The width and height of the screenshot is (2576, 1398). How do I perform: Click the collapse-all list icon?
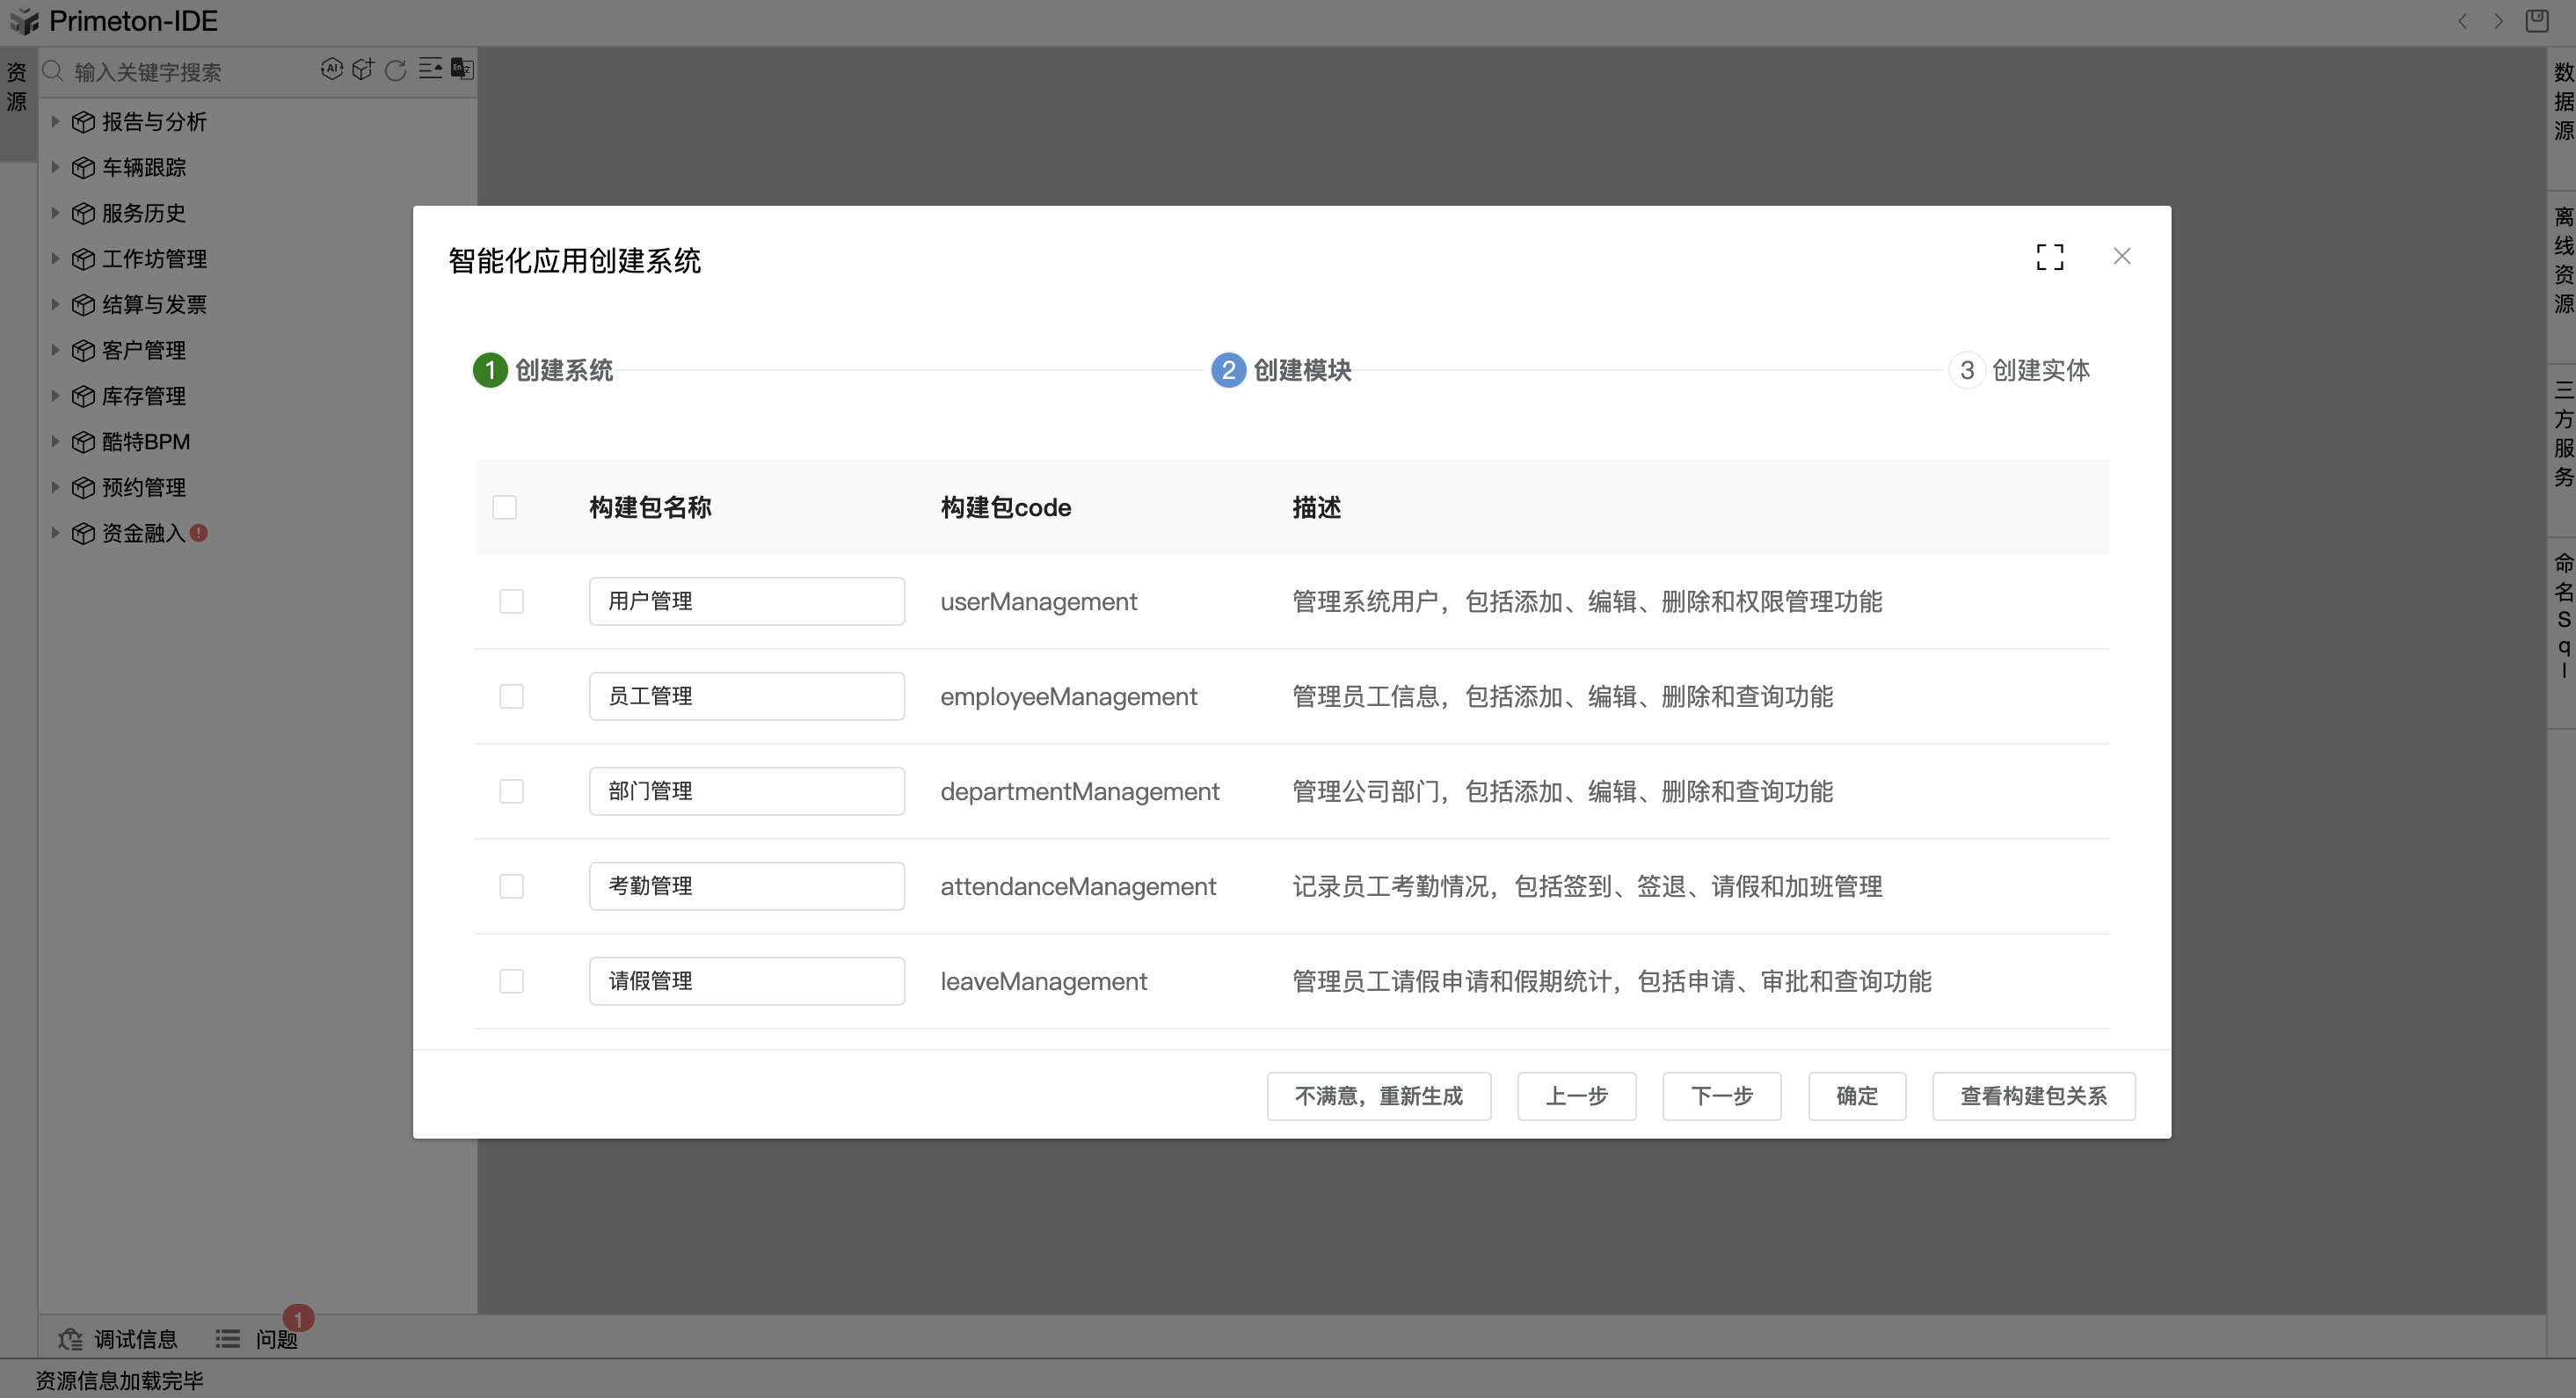pyautogui.click(x=430, y=69)
